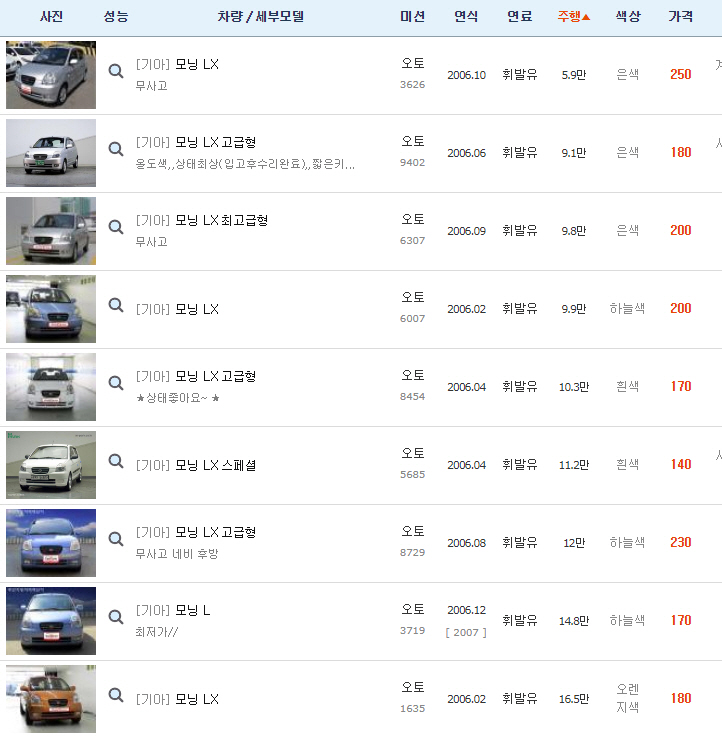Click the ★상태좋아요~★ description

point(177,398)
